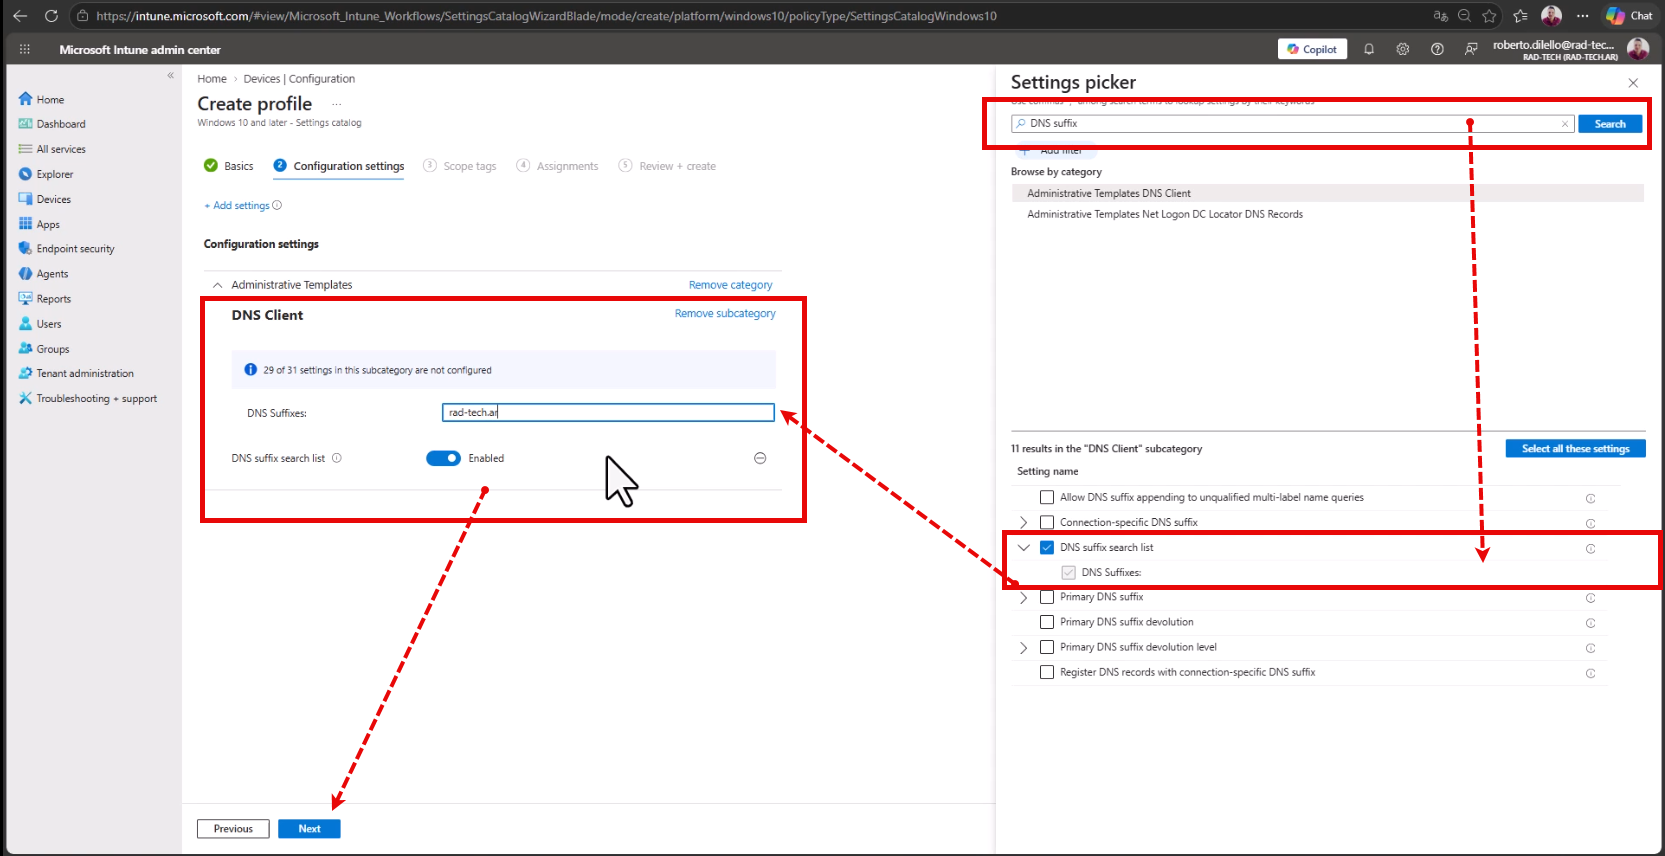Focus the DNS Suffixes text field

point(608,412)
